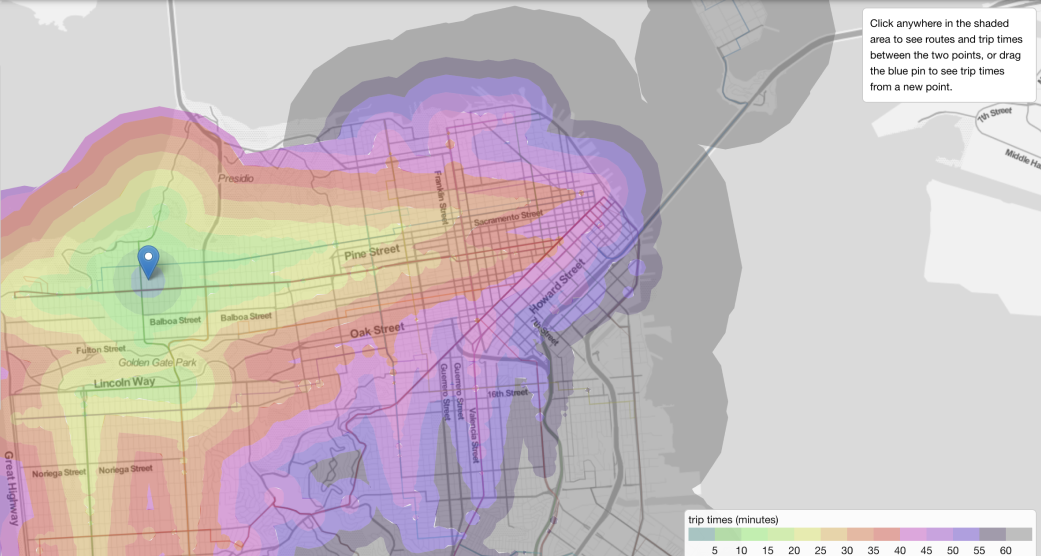Click the Presidio label on the map
Screen dimensions: 1041x556
[x=236, y=178]
